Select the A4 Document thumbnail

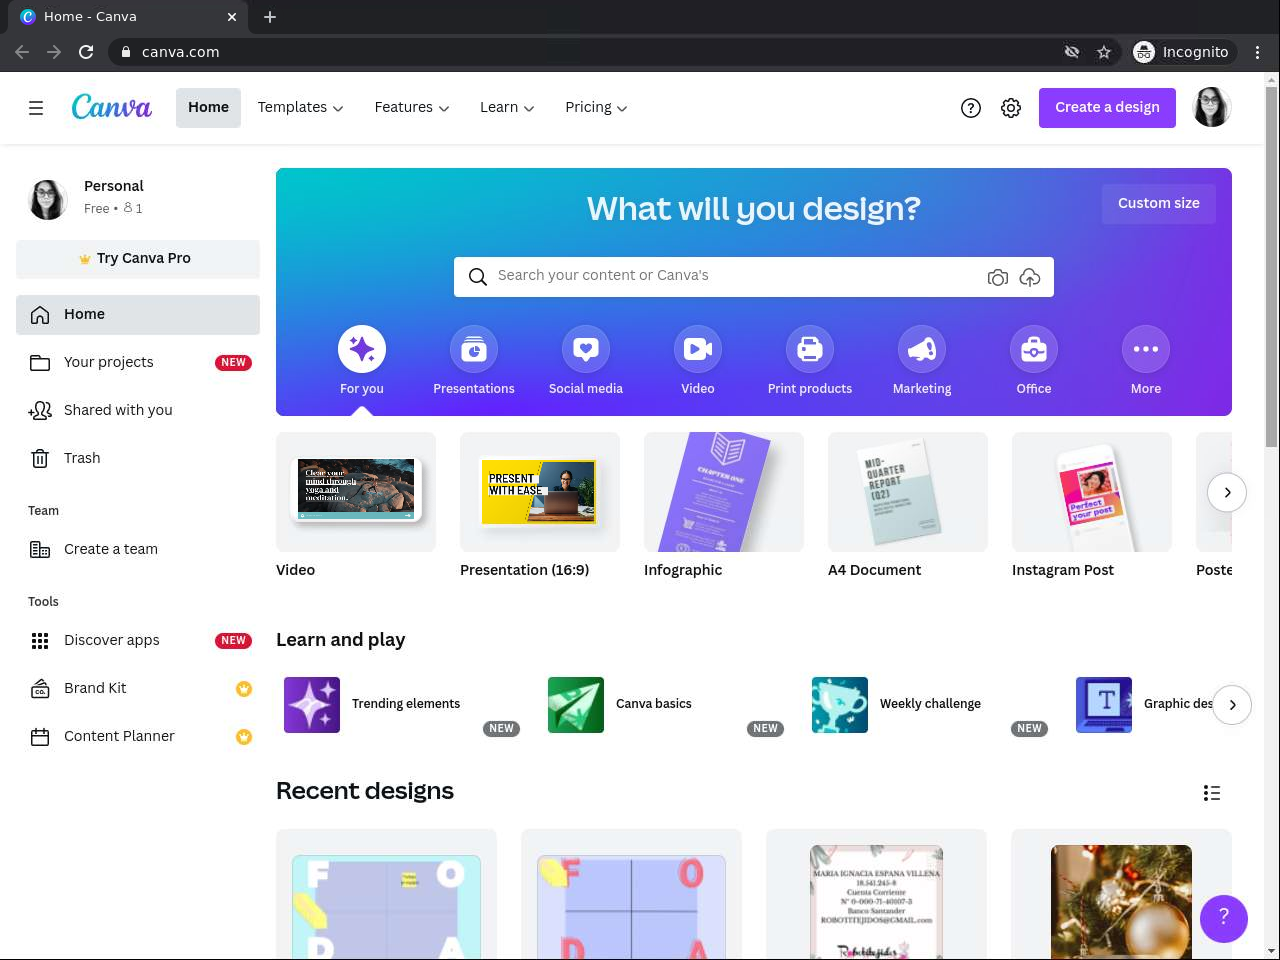908,492
